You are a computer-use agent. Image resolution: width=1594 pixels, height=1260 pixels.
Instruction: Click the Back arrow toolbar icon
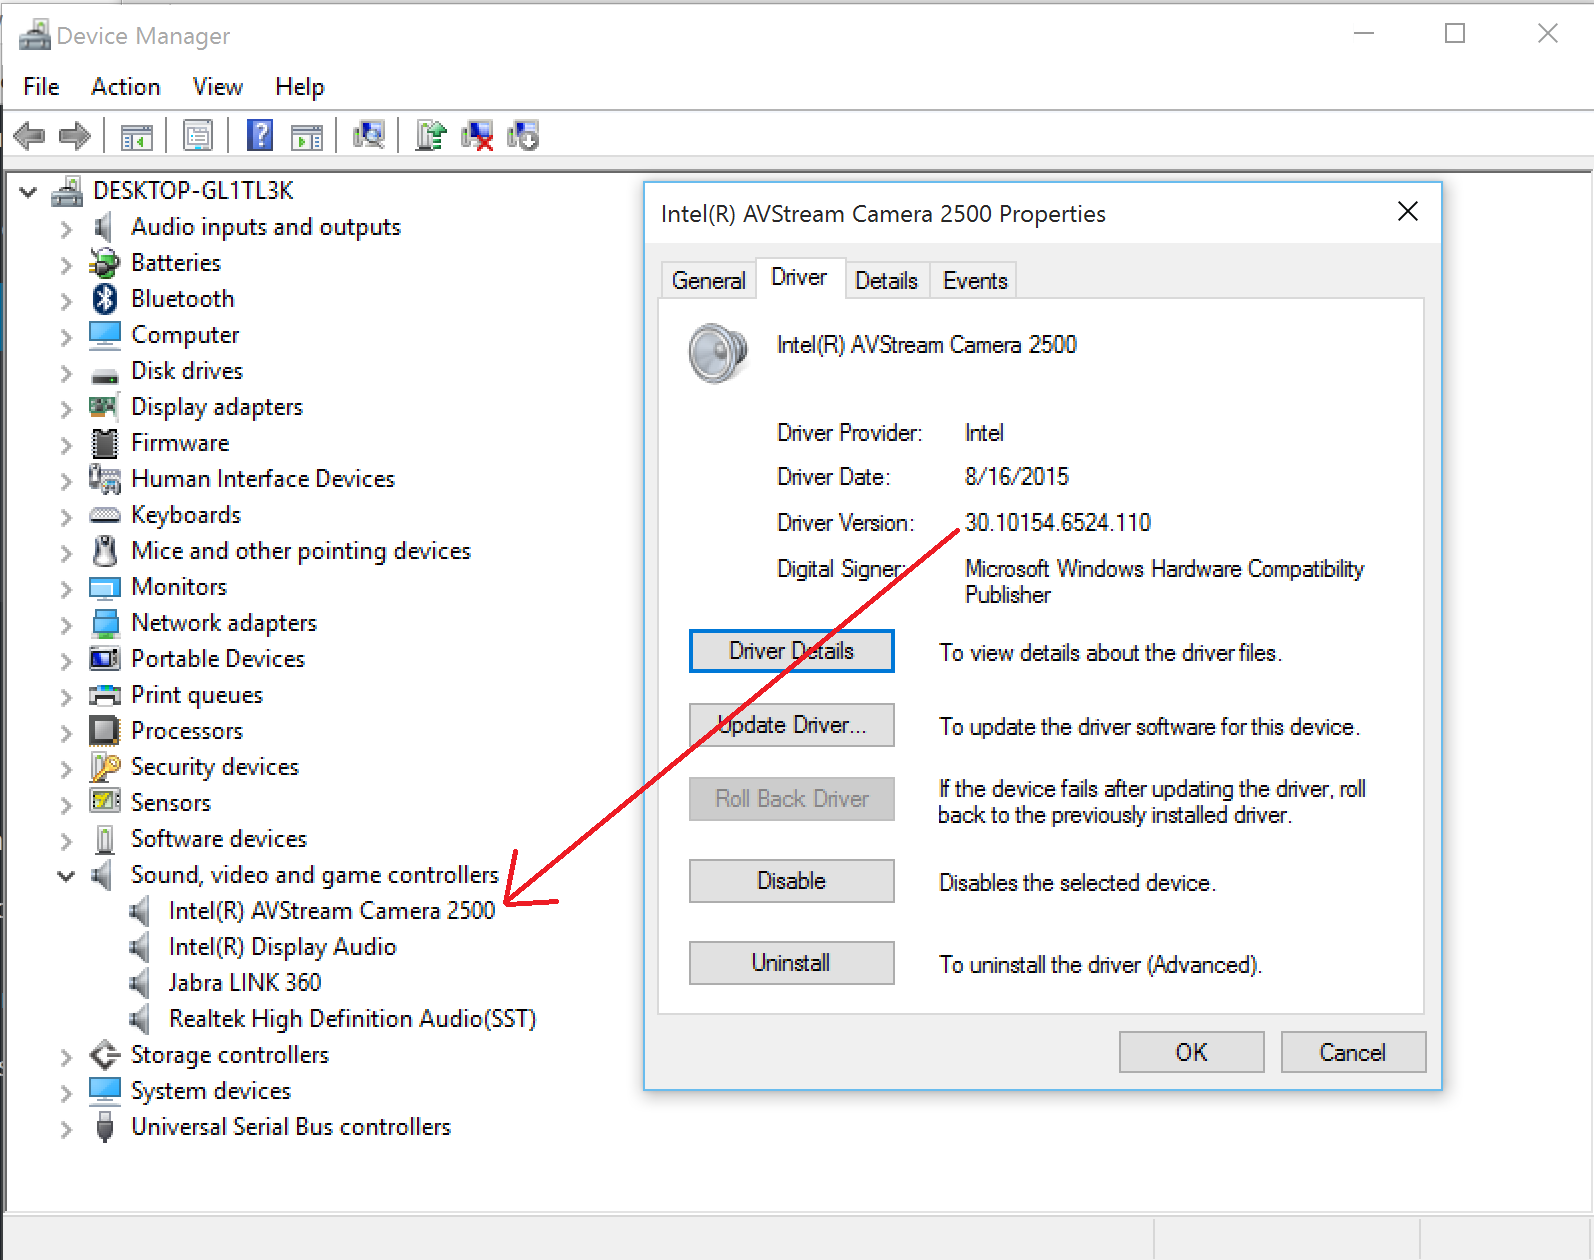coord(30,135)
